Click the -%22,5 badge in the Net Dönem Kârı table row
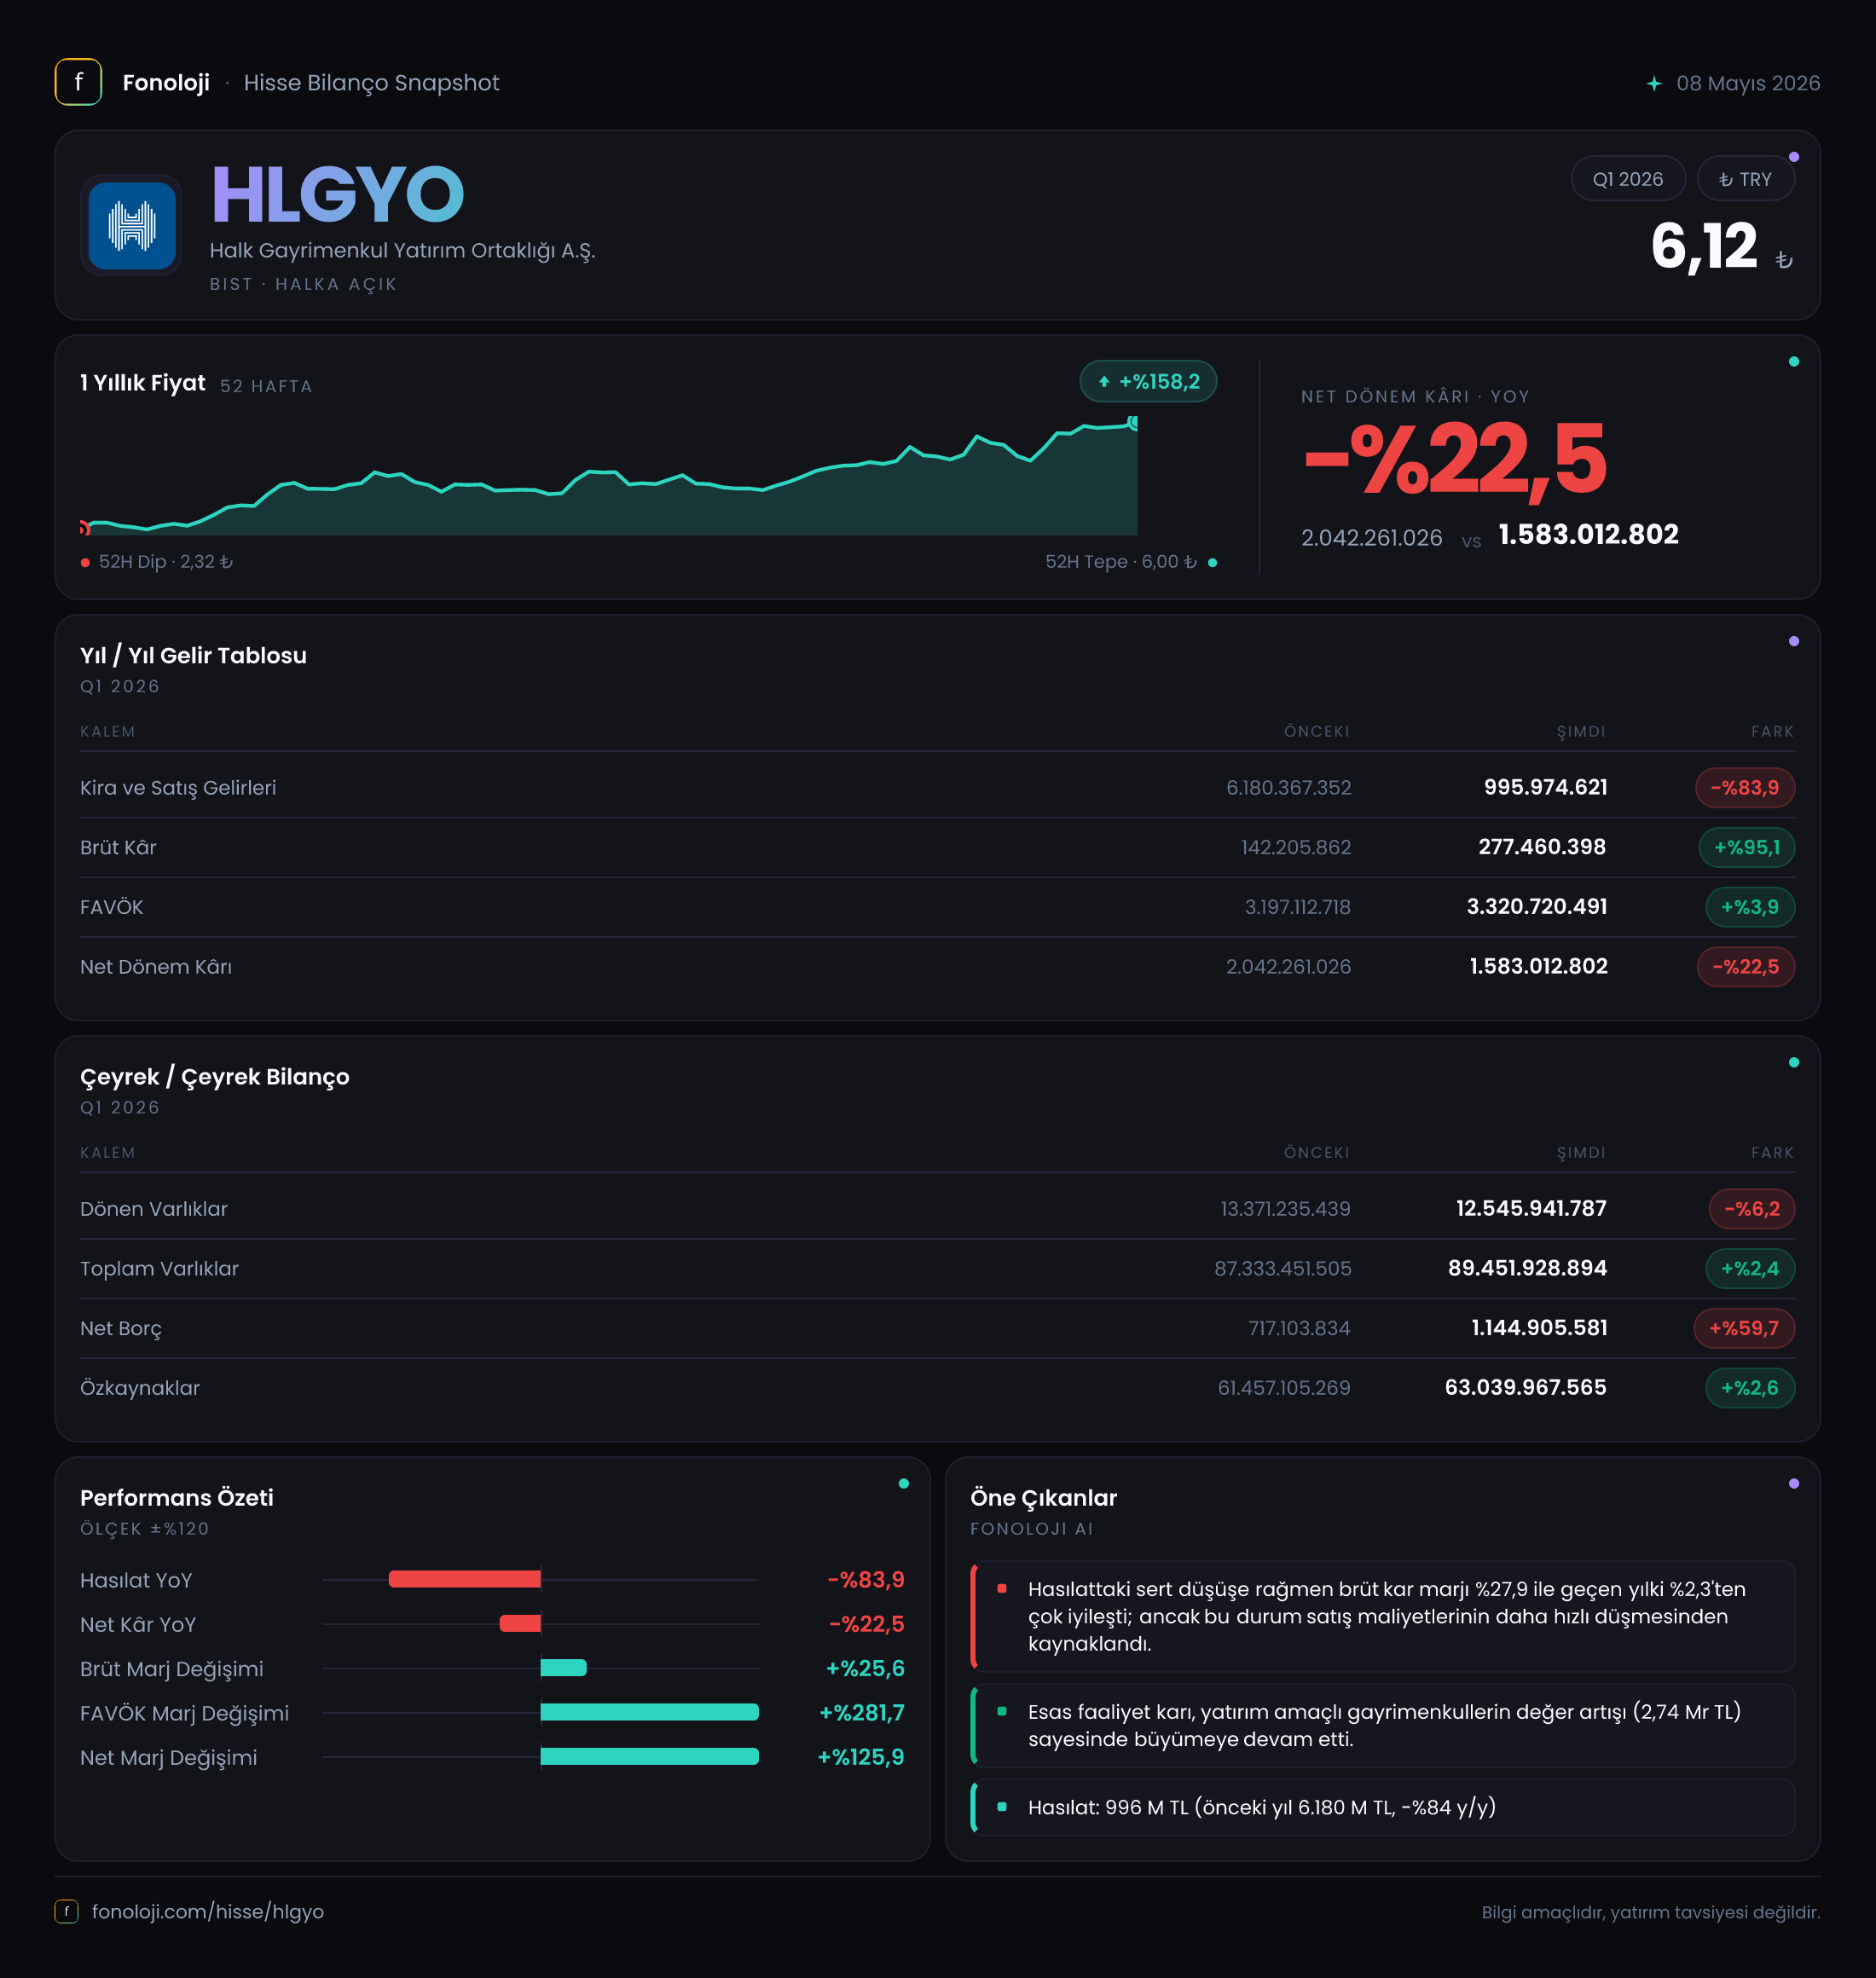Image resolution: width=1876 pixels, height=1978 pixels. (1745, 967)
